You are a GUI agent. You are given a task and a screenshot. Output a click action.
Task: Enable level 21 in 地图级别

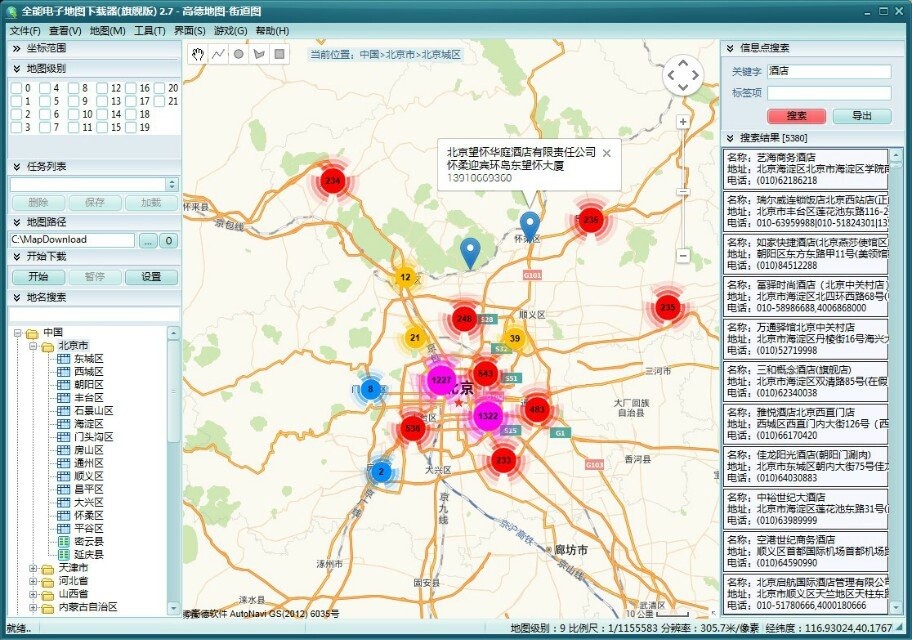[158, 100]
